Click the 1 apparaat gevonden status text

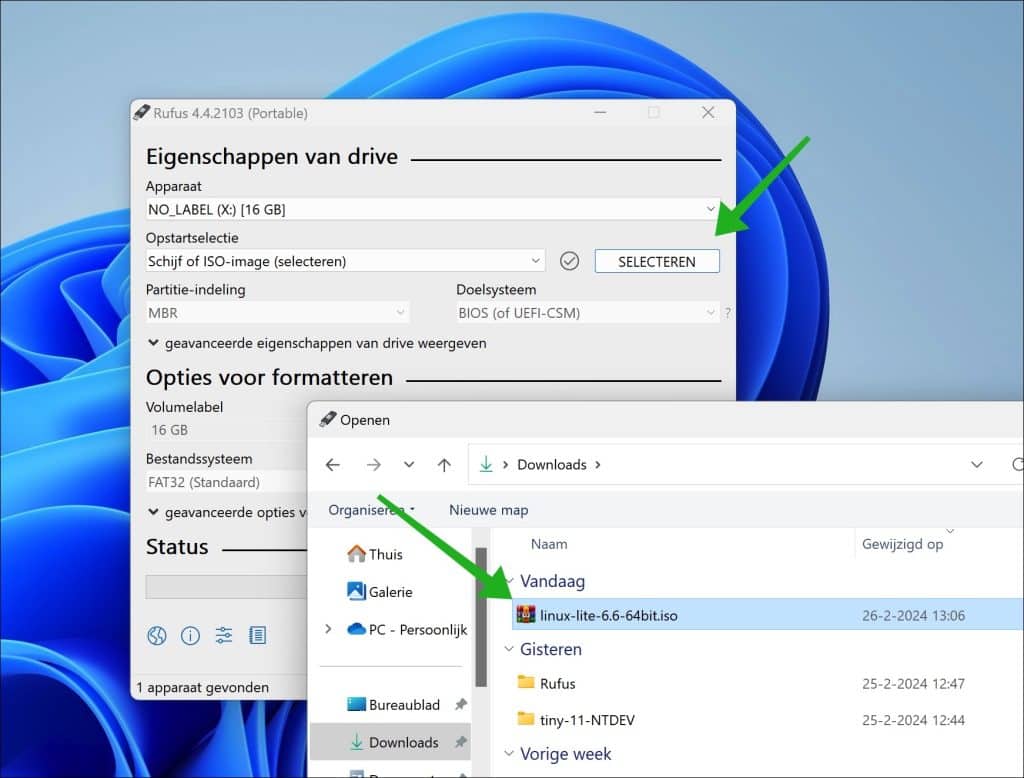(202, 687)
